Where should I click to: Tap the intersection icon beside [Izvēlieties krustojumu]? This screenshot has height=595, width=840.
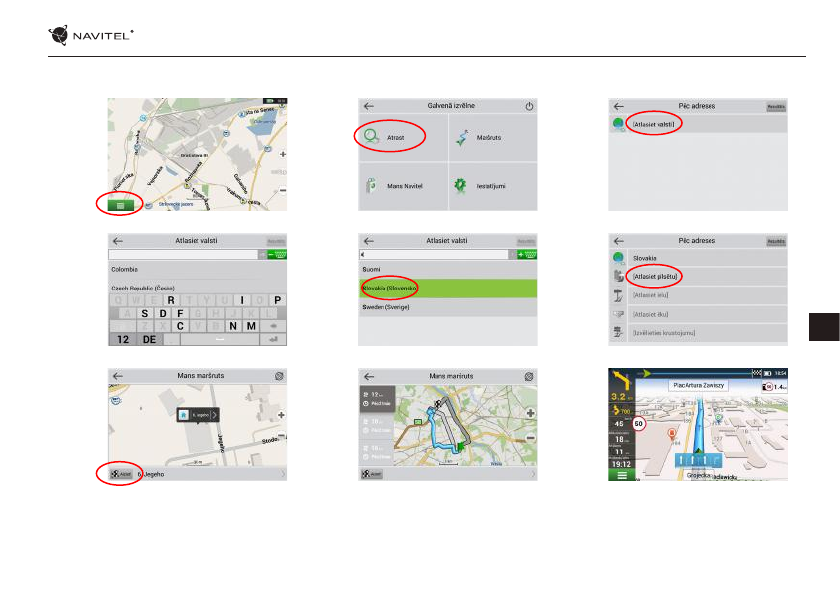618,333
